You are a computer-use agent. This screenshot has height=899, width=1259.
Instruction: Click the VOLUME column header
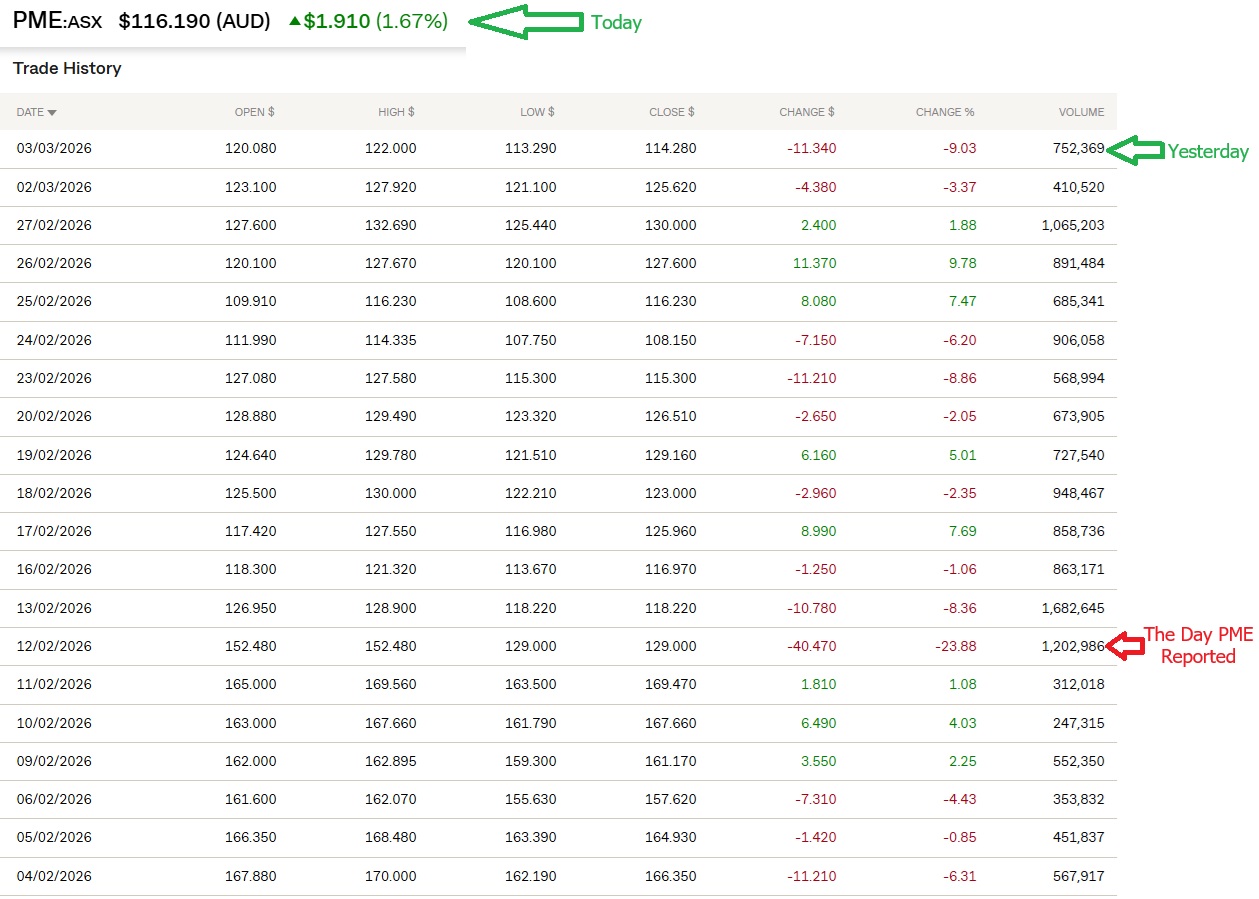click(x=1081, y=112)
